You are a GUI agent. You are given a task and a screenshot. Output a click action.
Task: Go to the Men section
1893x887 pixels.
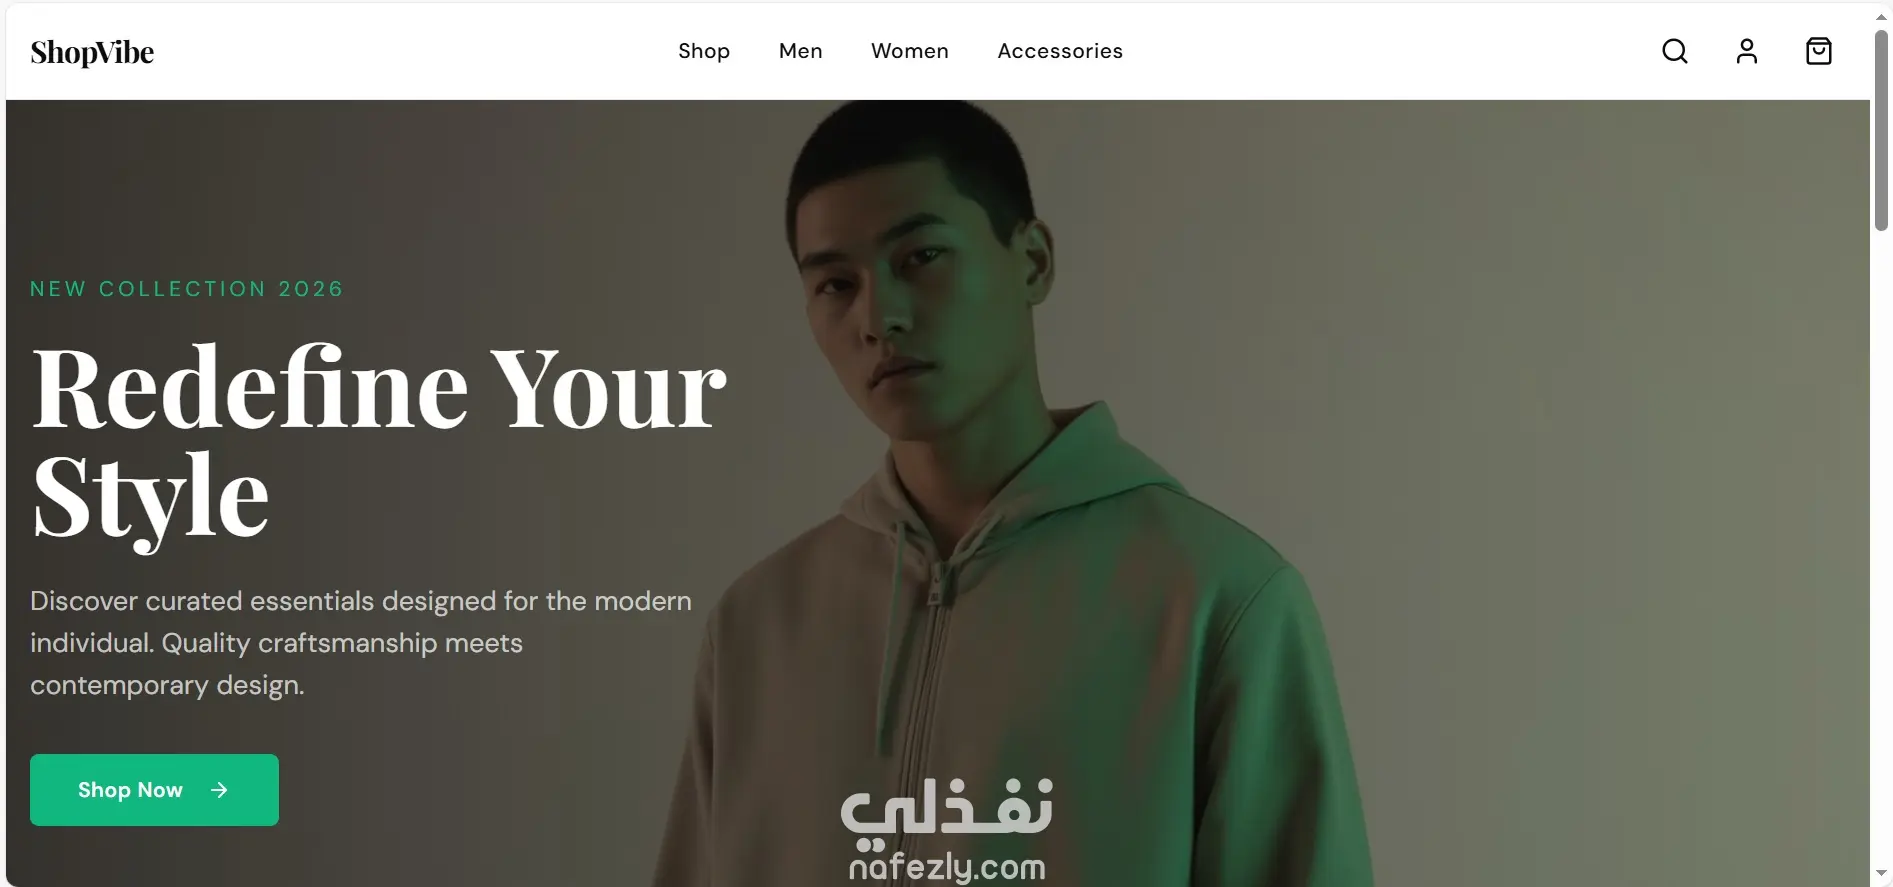click(x=801, y=51)
